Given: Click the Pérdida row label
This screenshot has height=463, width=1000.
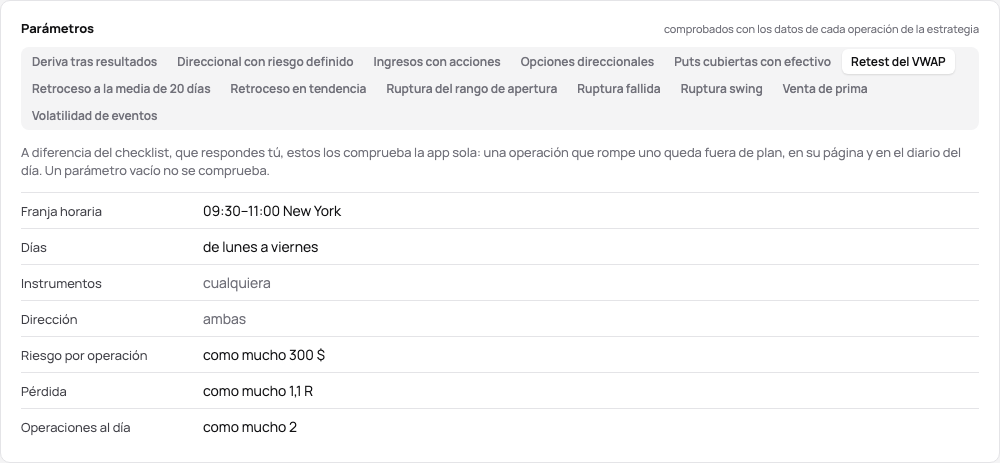Looking at the screenshot, I should tap(44, 392).
